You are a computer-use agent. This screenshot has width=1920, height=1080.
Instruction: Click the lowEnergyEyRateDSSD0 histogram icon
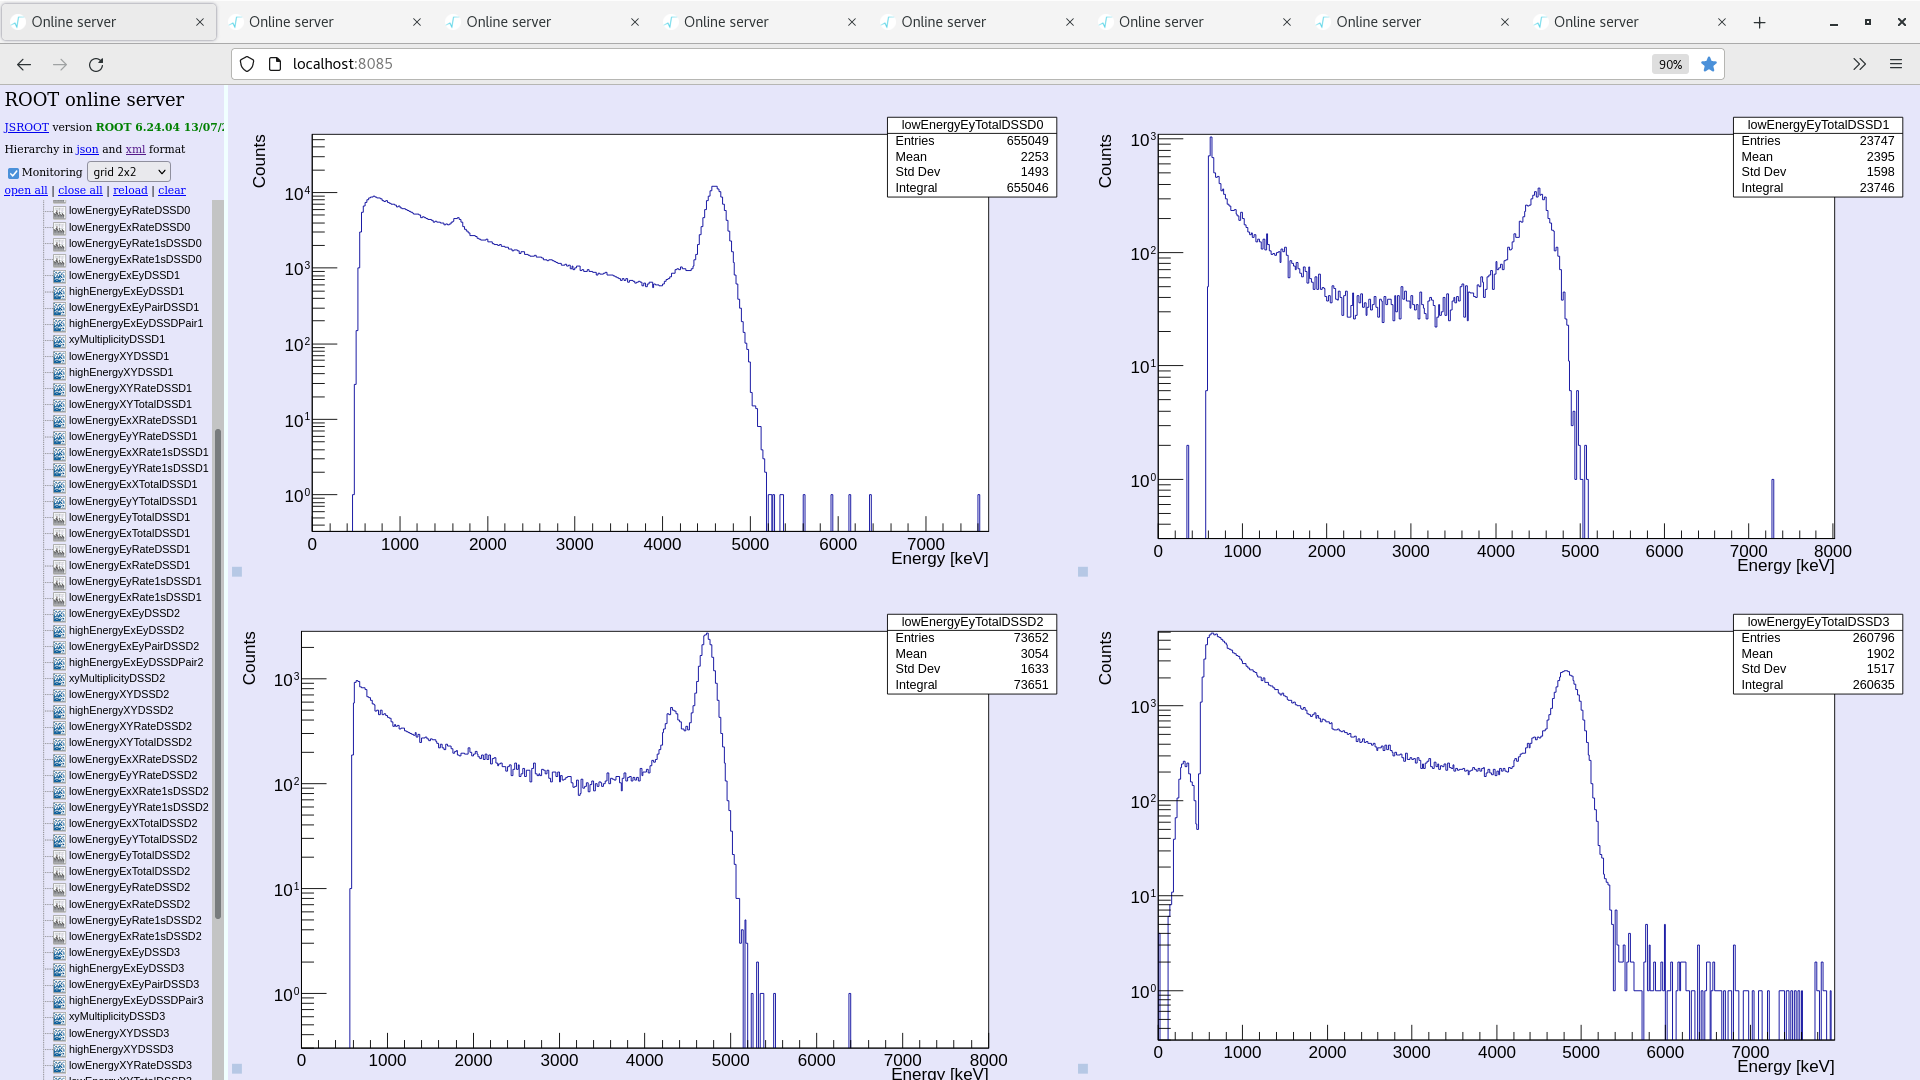point(59,211)
